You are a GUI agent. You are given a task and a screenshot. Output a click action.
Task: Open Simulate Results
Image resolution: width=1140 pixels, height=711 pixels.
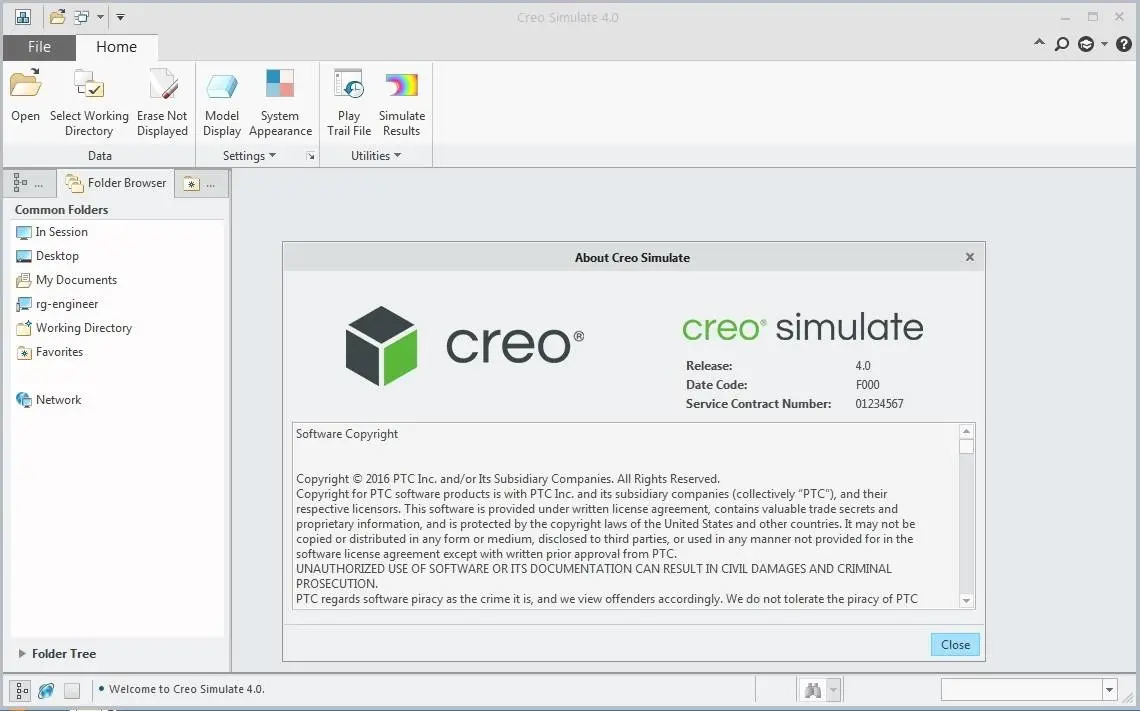click(402, 103)
